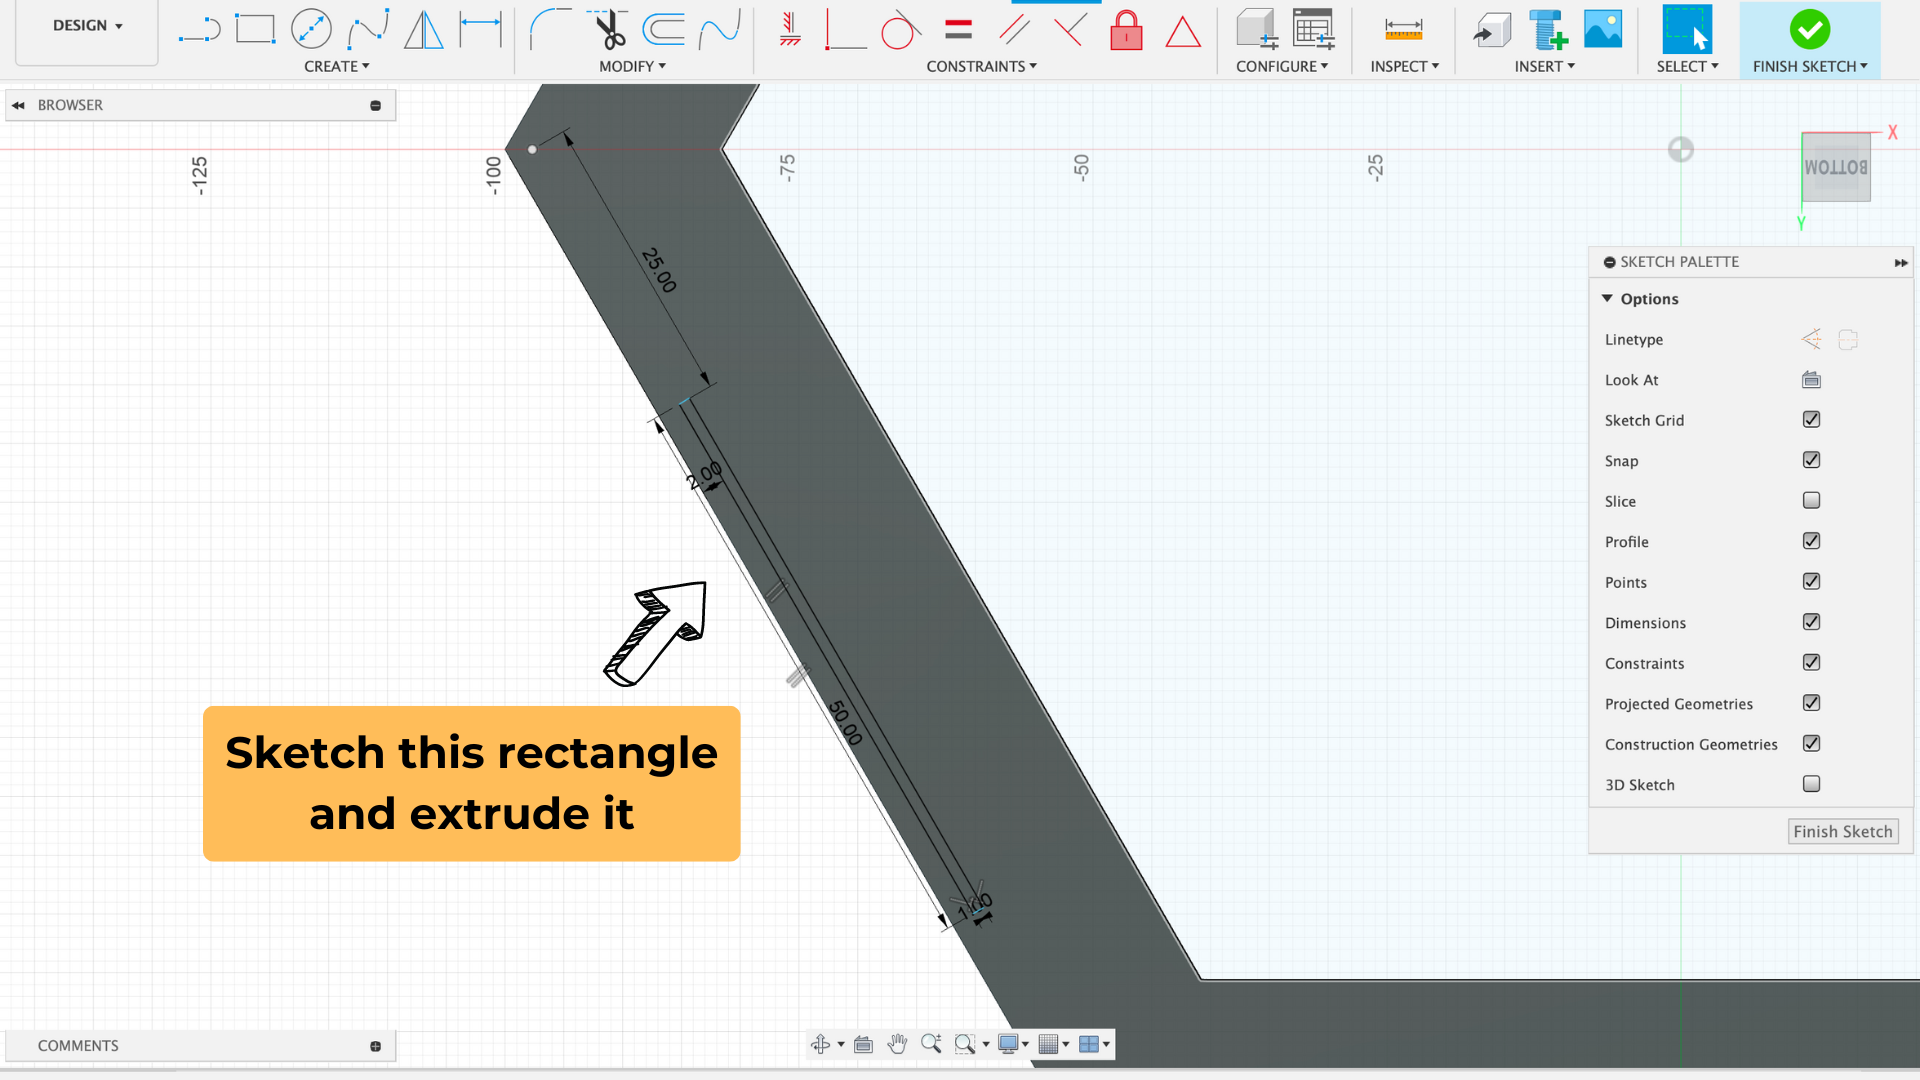Select the Fillet tool
1920x1080 pixels.
tap(550, 30)
